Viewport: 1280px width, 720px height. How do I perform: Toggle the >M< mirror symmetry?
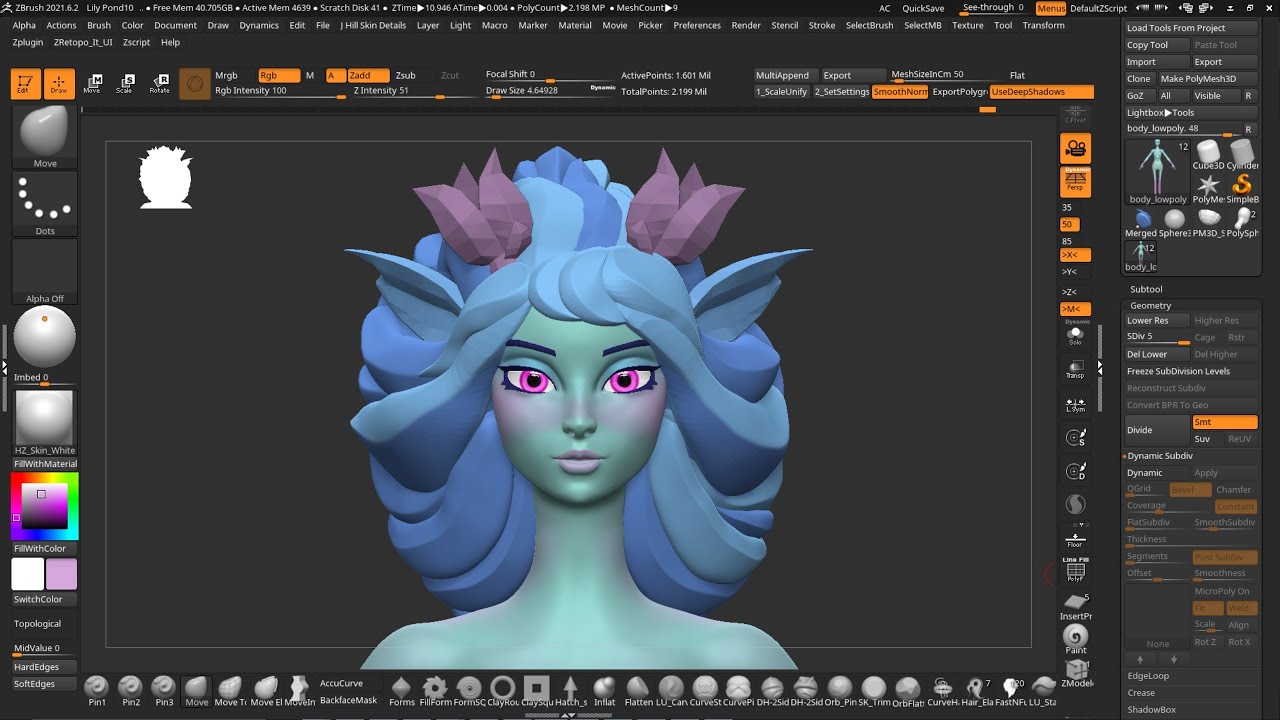1076,309
